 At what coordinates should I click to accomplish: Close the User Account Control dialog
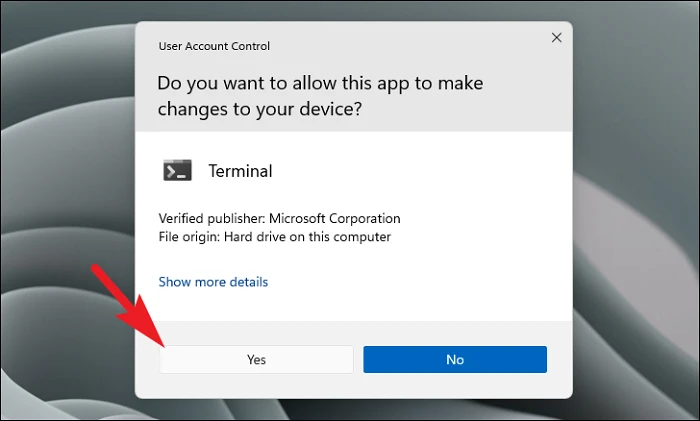[x=556, y=38]
